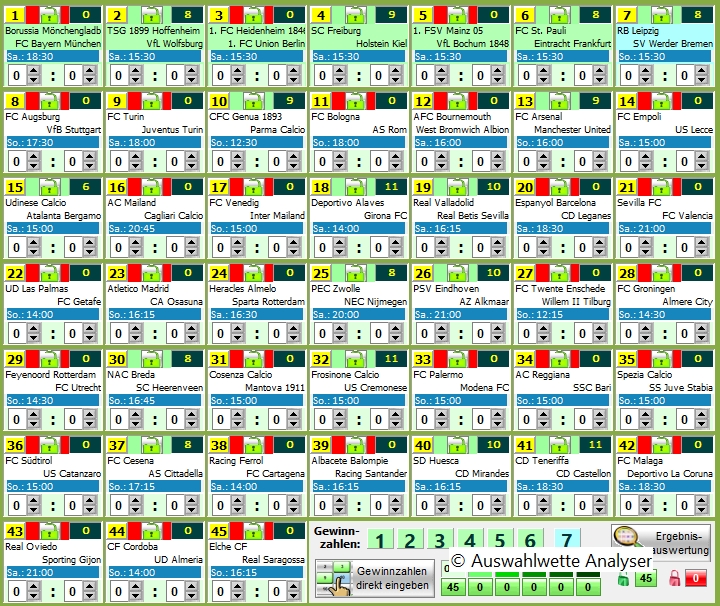
Task: Toggle the padlock on match 32 Frosinone Calcio
Action: [355, 359]
